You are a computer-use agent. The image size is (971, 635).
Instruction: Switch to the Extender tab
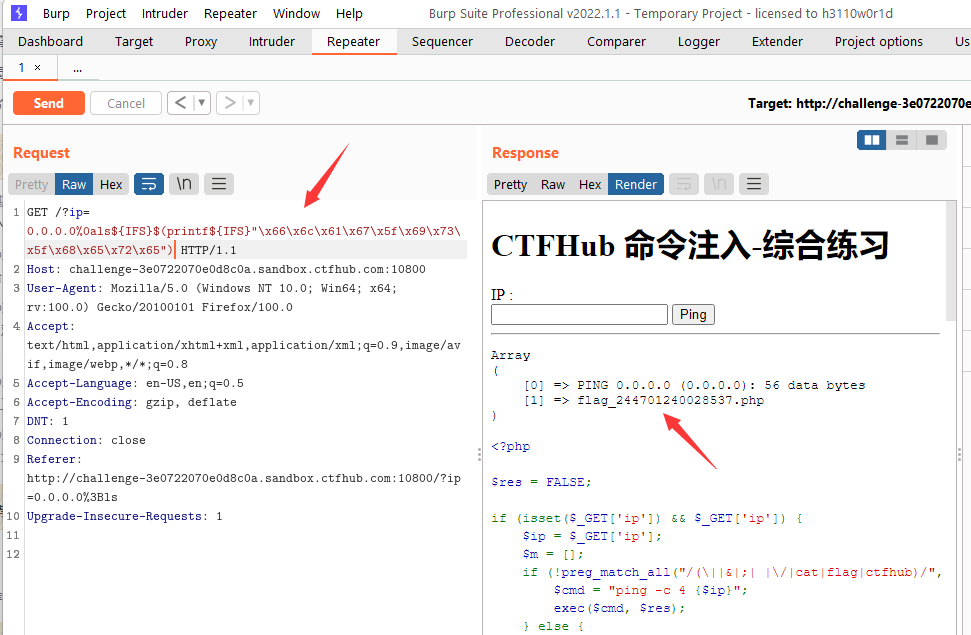(x=777, y=42)
